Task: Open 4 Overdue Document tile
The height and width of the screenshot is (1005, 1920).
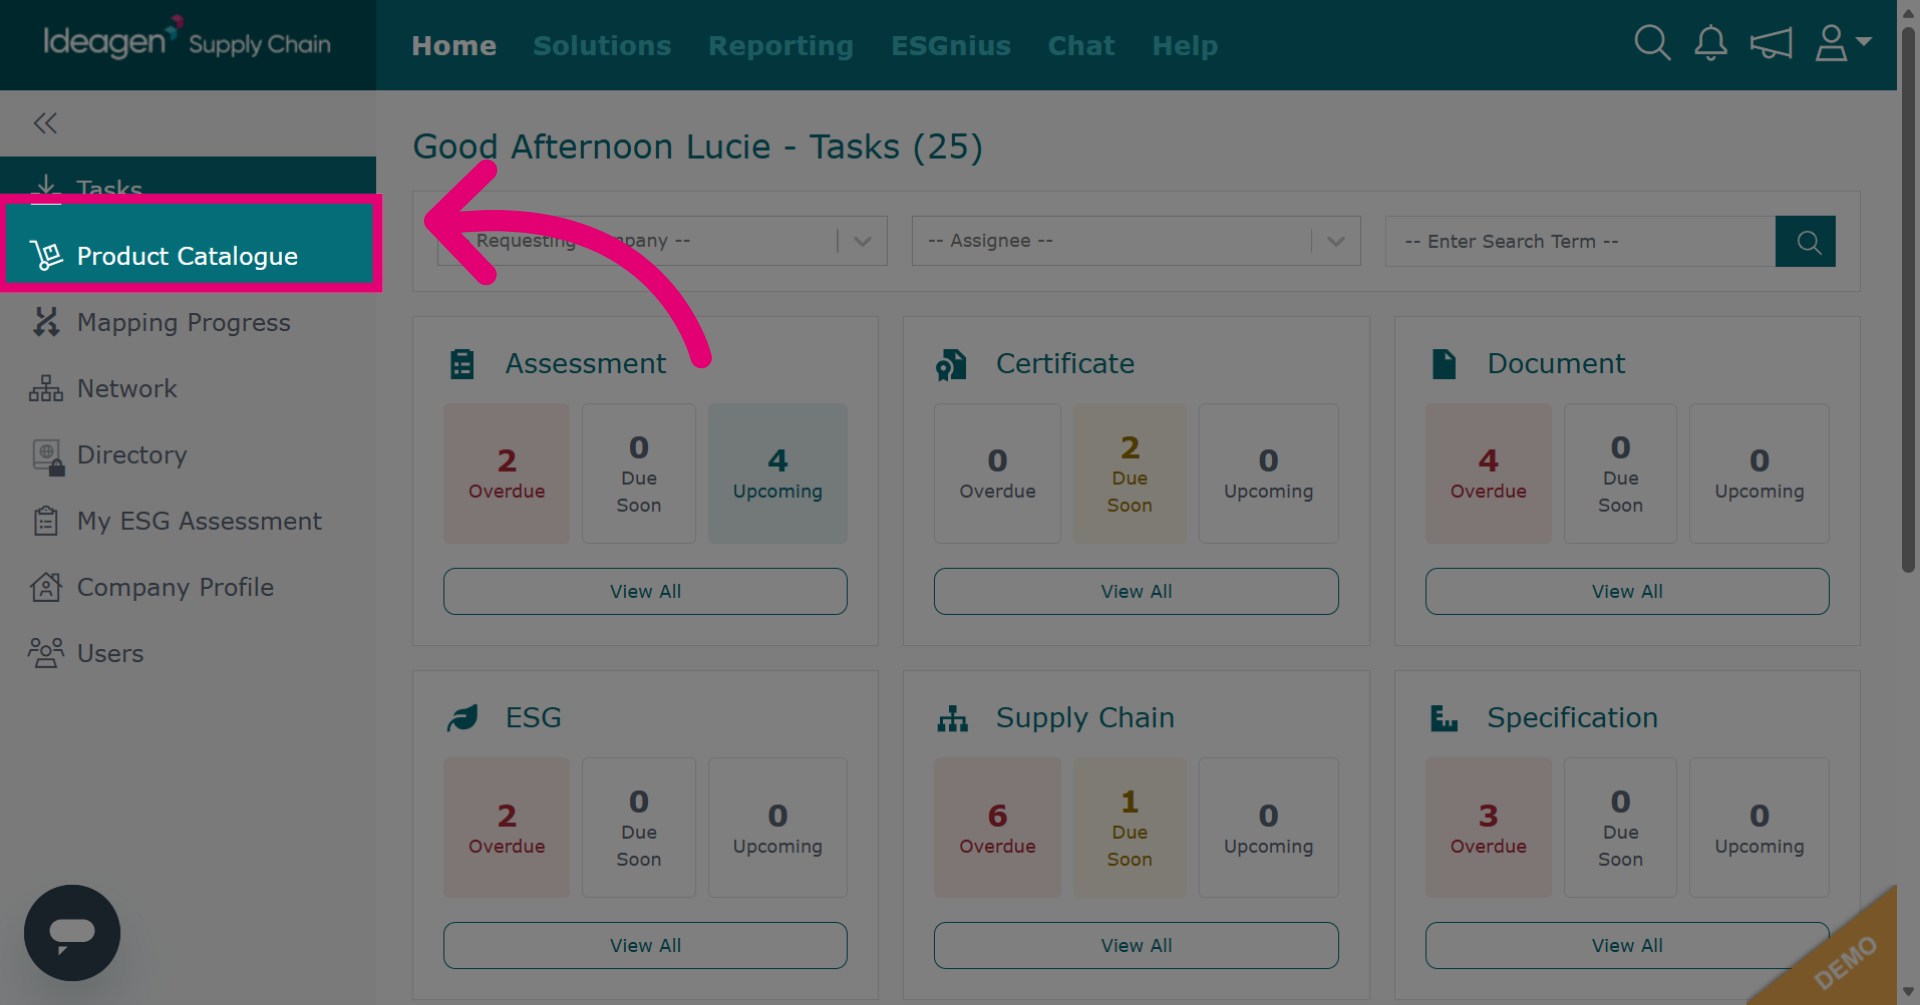Action: (x=1488, y=473)
